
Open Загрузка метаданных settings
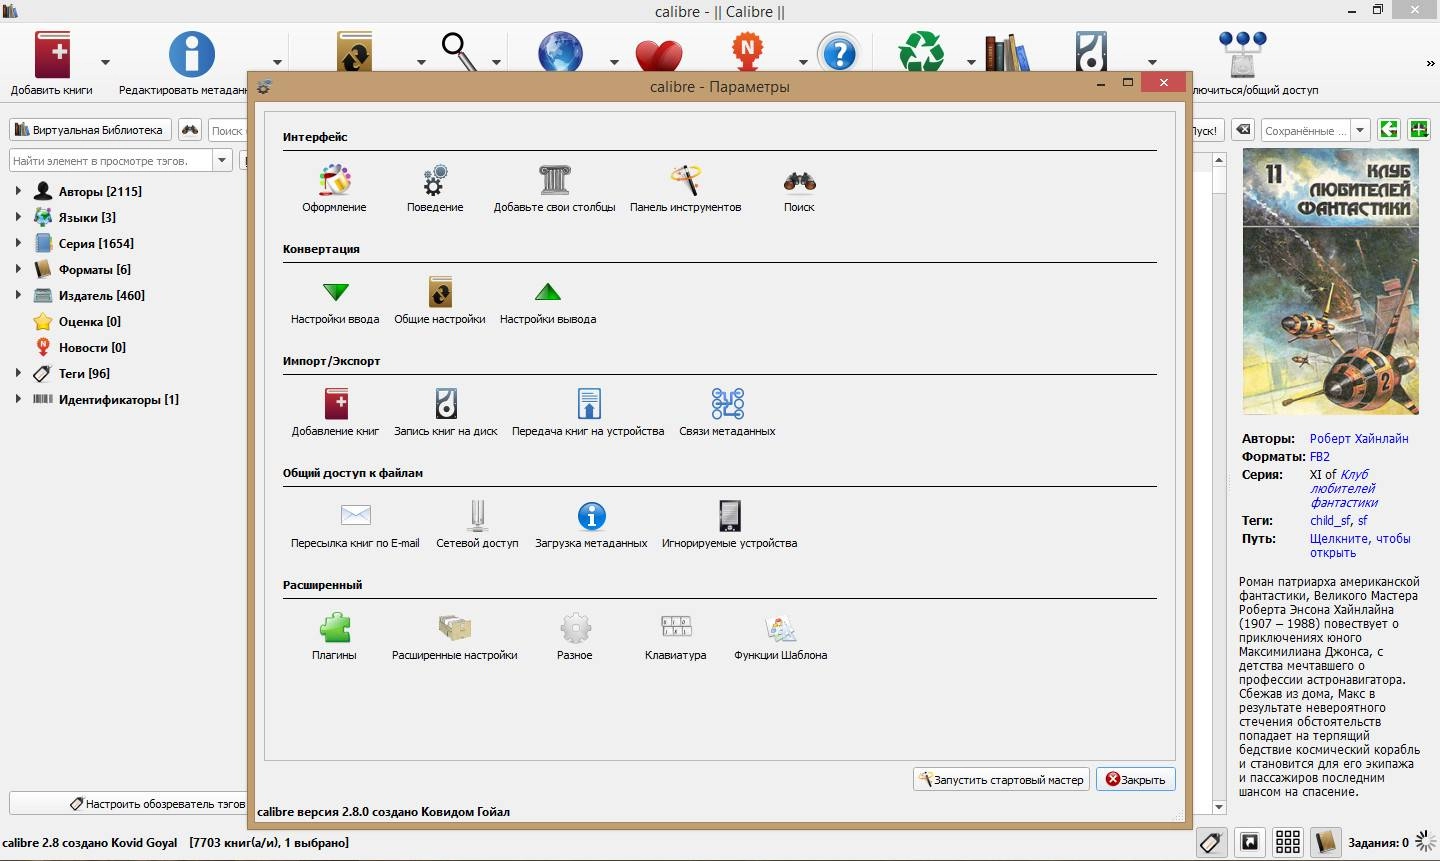(591, 525)
